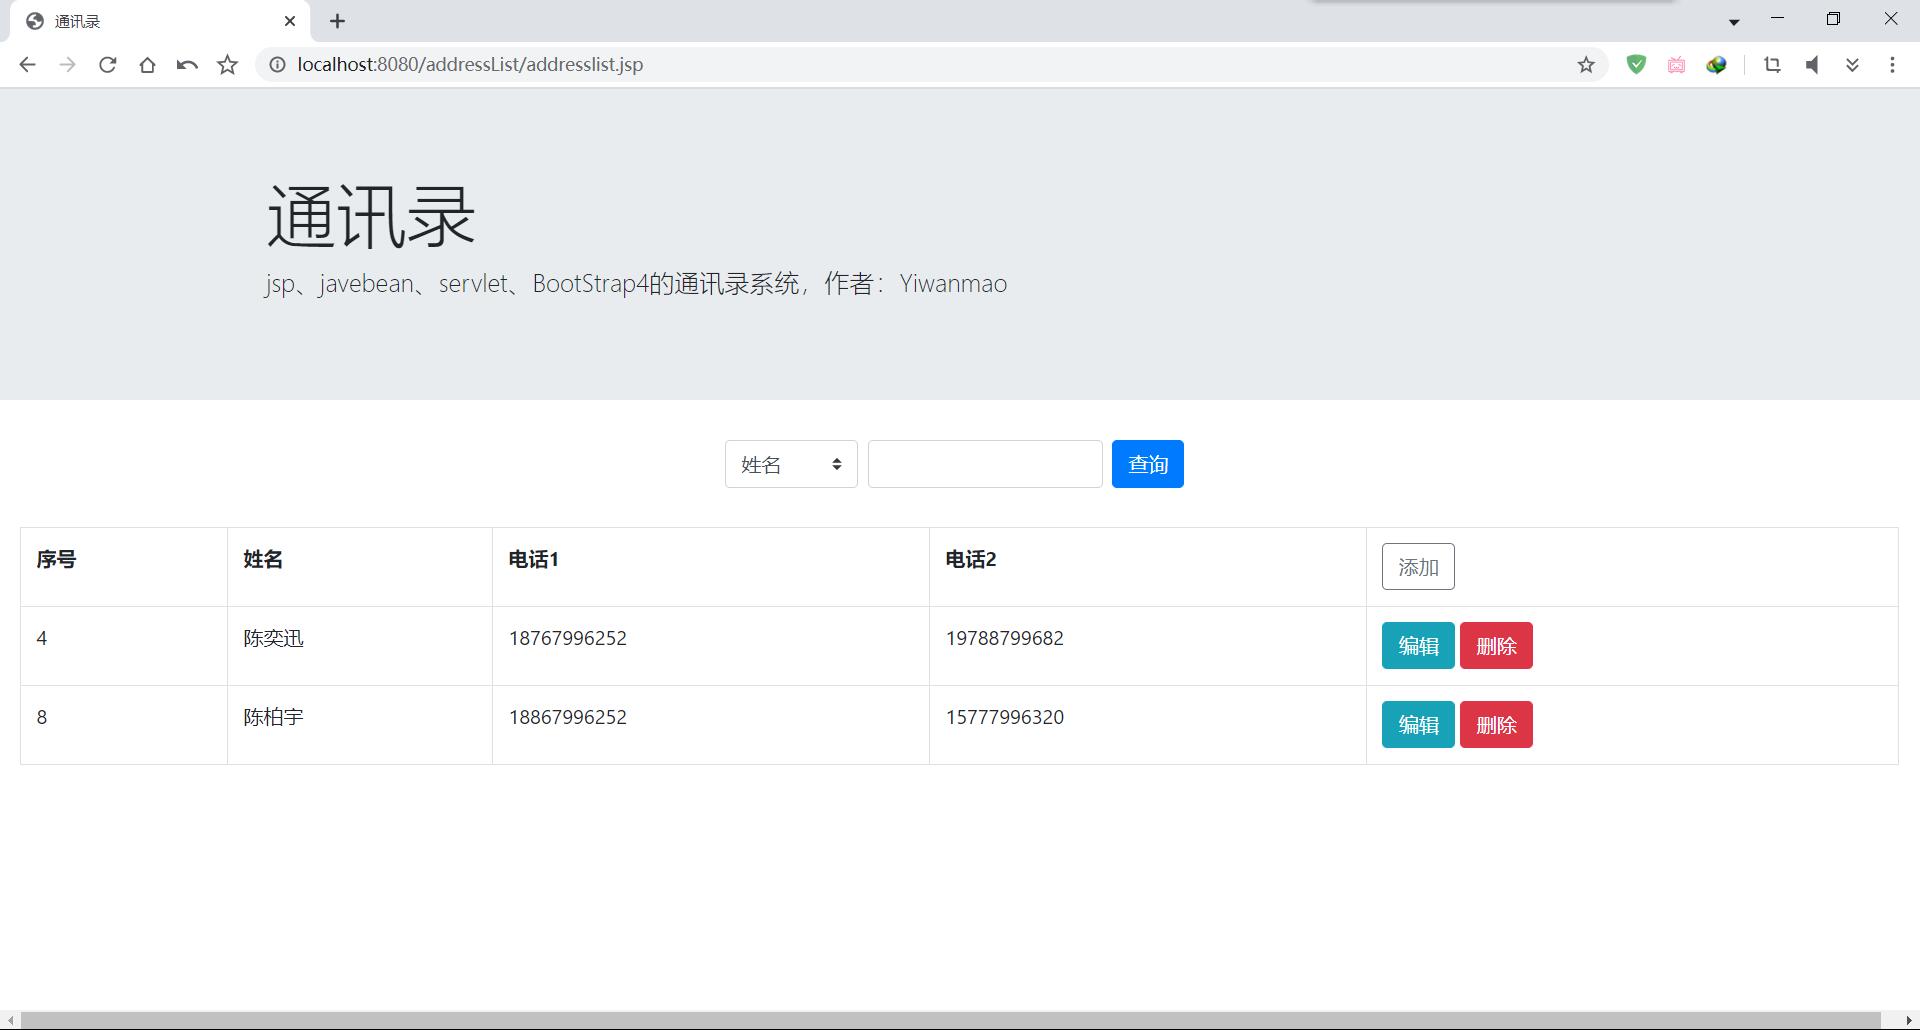Reload the addresslist.jsp page
The image size is (1920, 1030).
107,64
